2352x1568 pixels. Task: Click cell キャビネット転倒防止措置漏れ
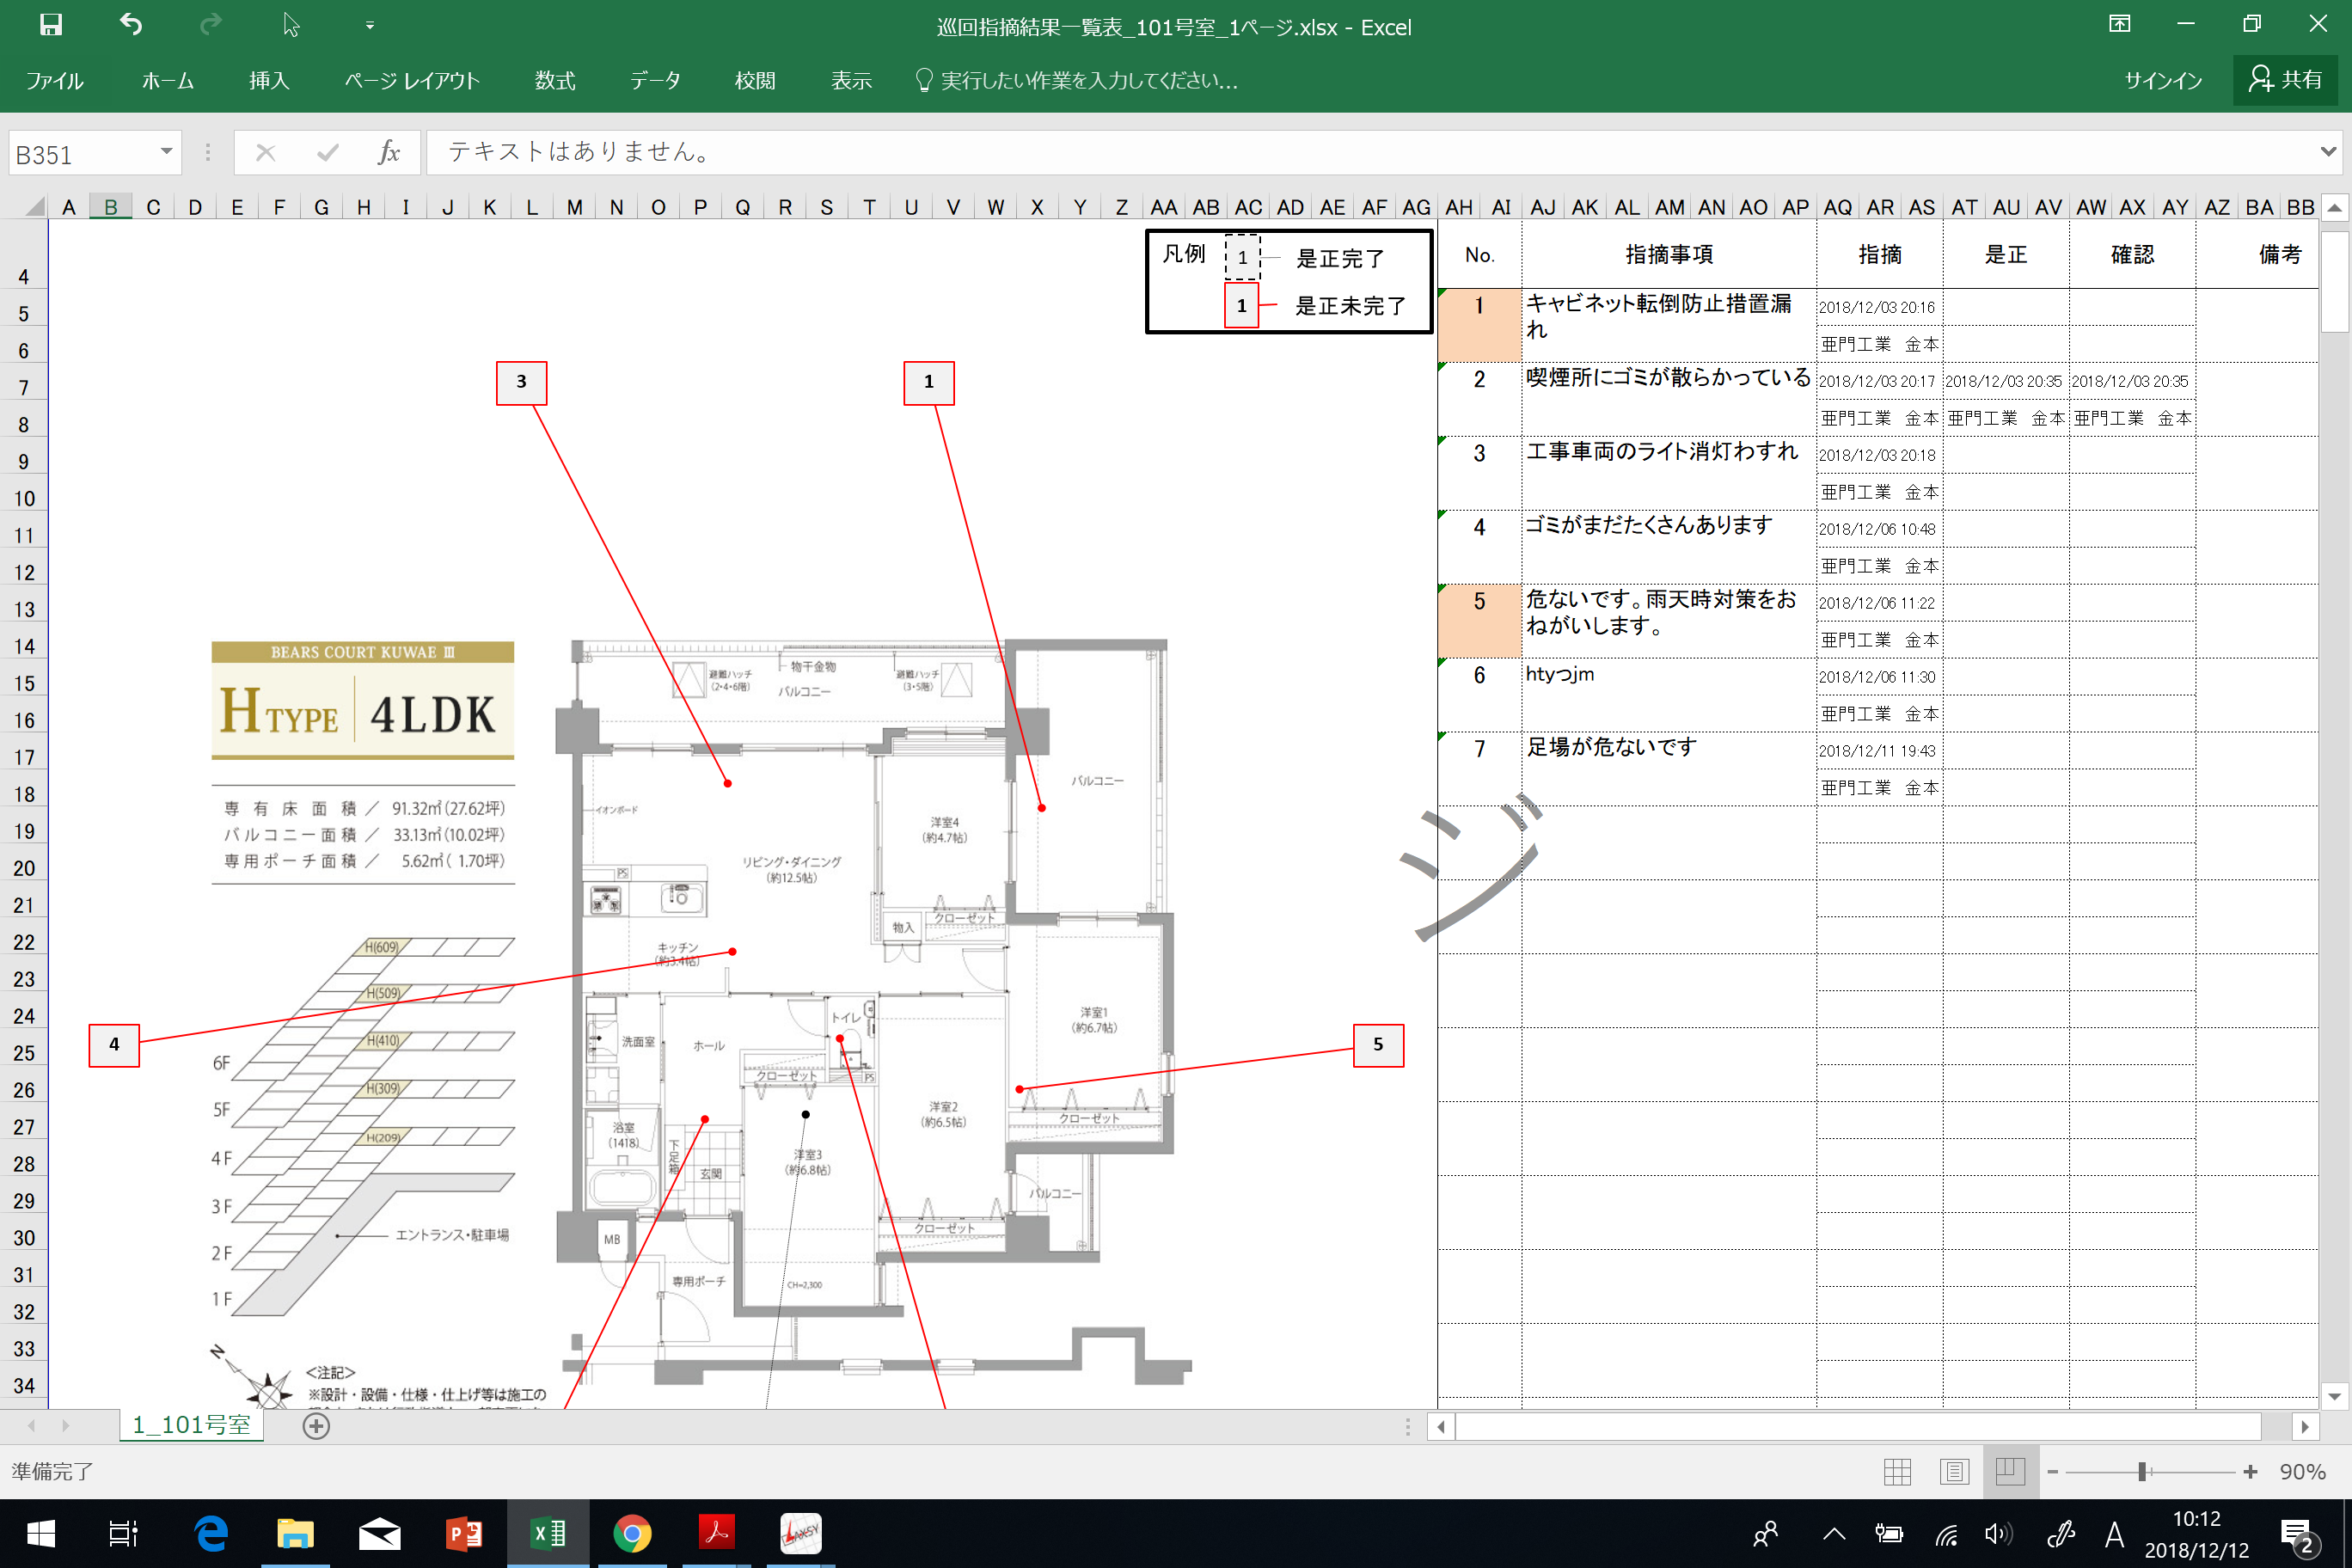point(1669,326)
